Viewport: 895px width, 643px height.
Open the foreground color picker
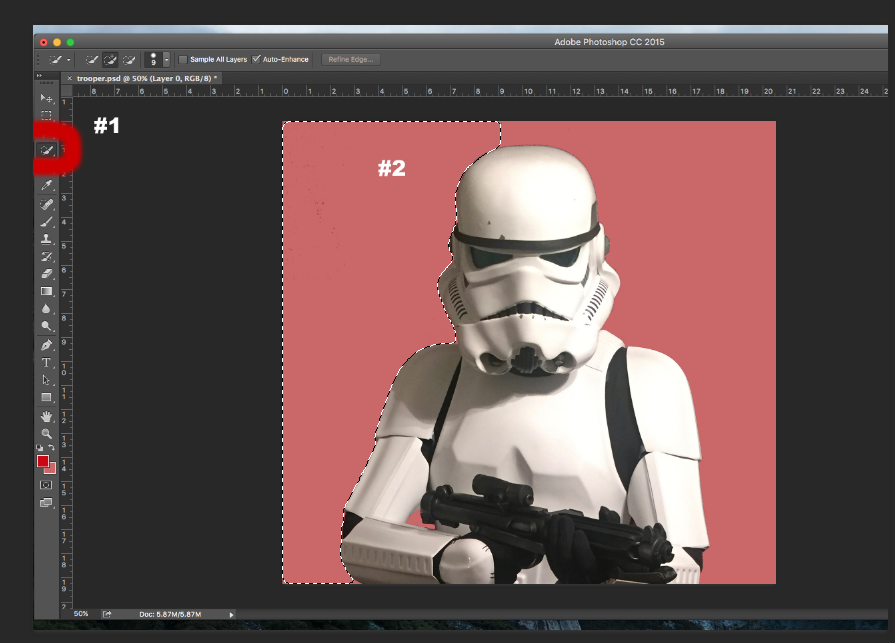(43, 462)
